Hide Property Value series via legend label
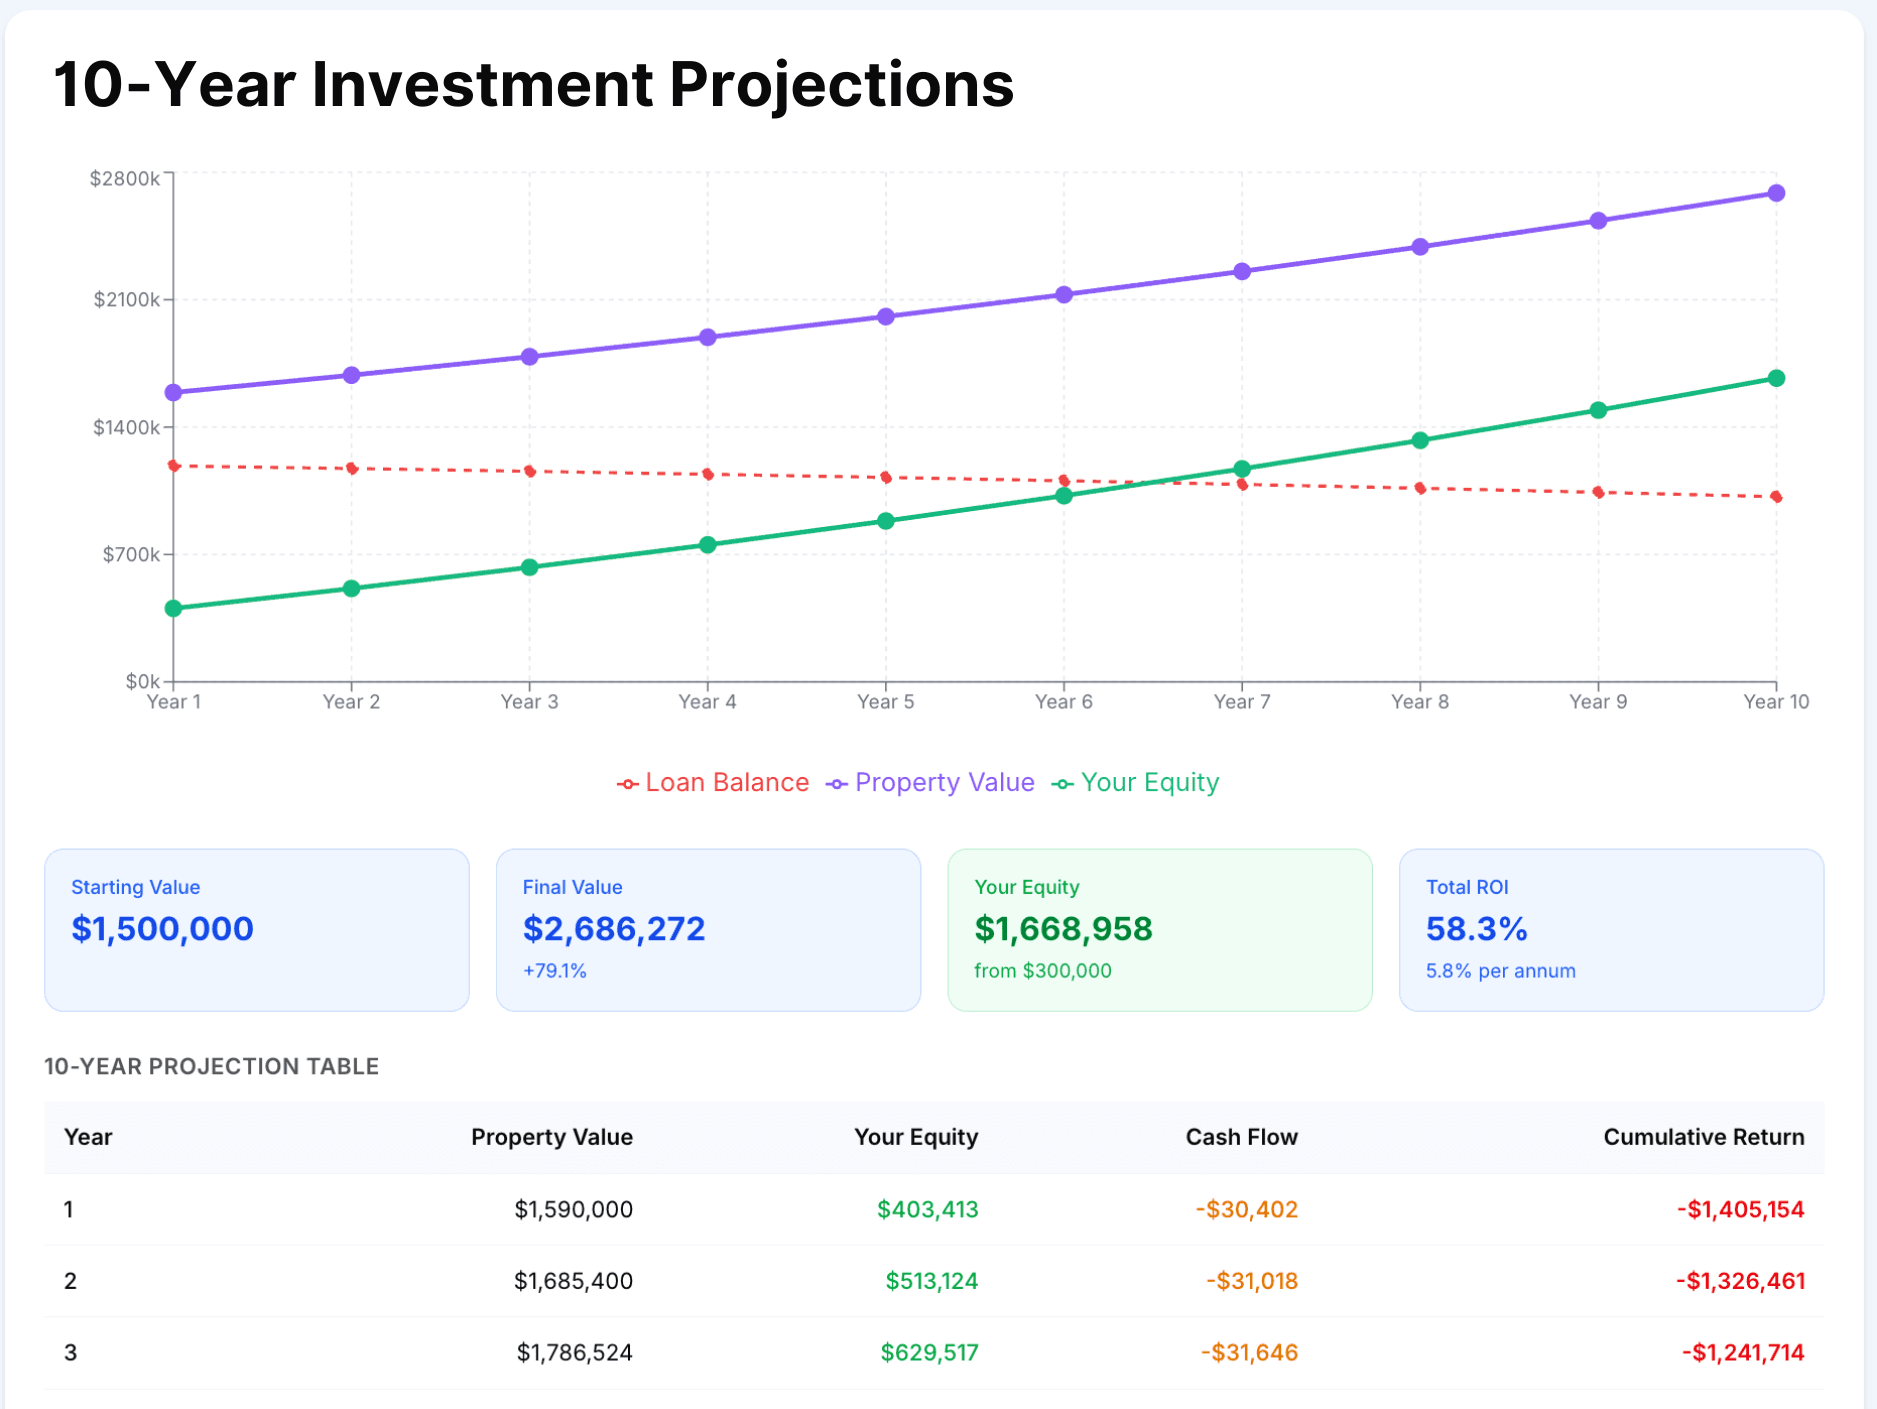The image size is (1877, 1409). [x=944, y=782]
